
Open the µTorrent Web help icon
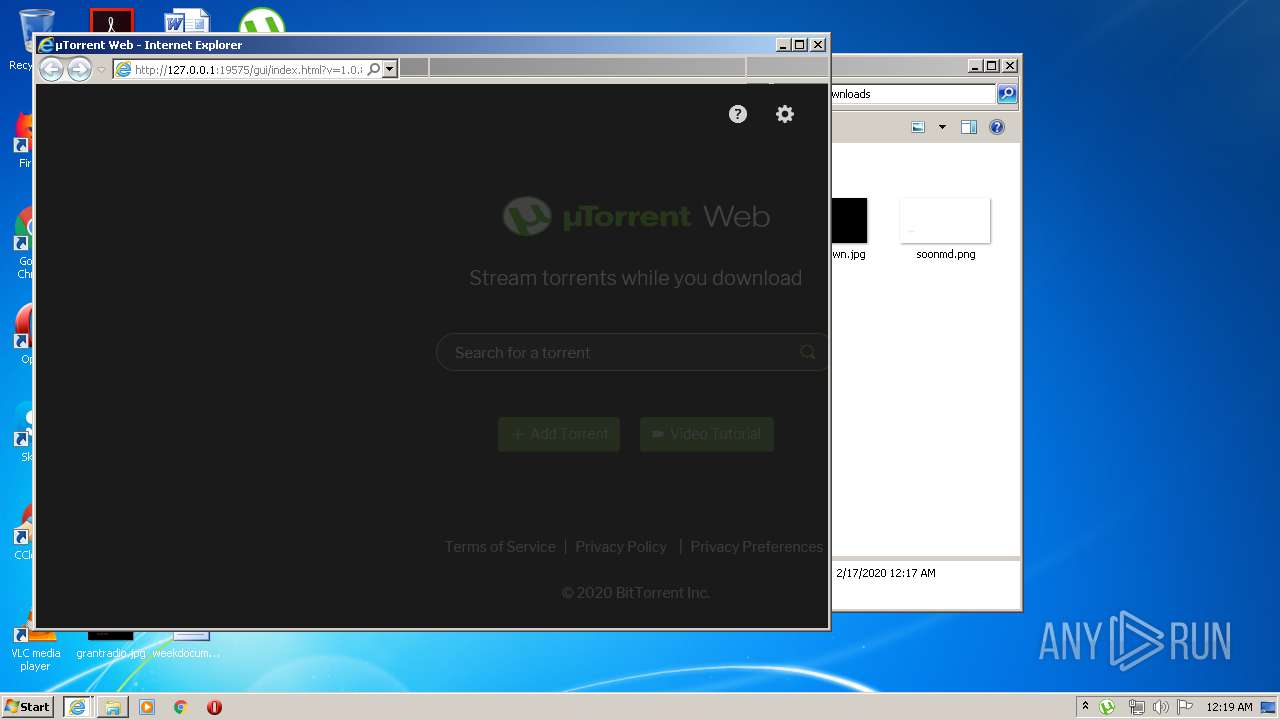point(738,114)
